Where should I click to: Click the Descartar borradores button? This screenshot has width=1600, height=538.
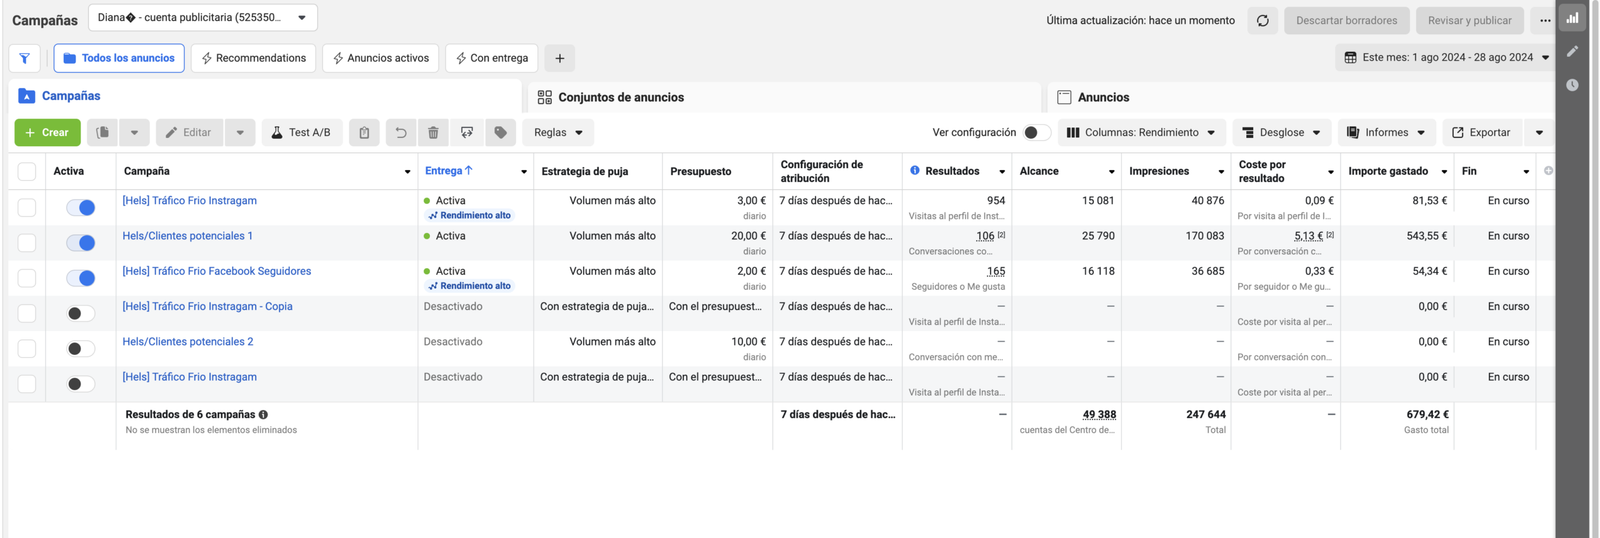click(1347, 20)
